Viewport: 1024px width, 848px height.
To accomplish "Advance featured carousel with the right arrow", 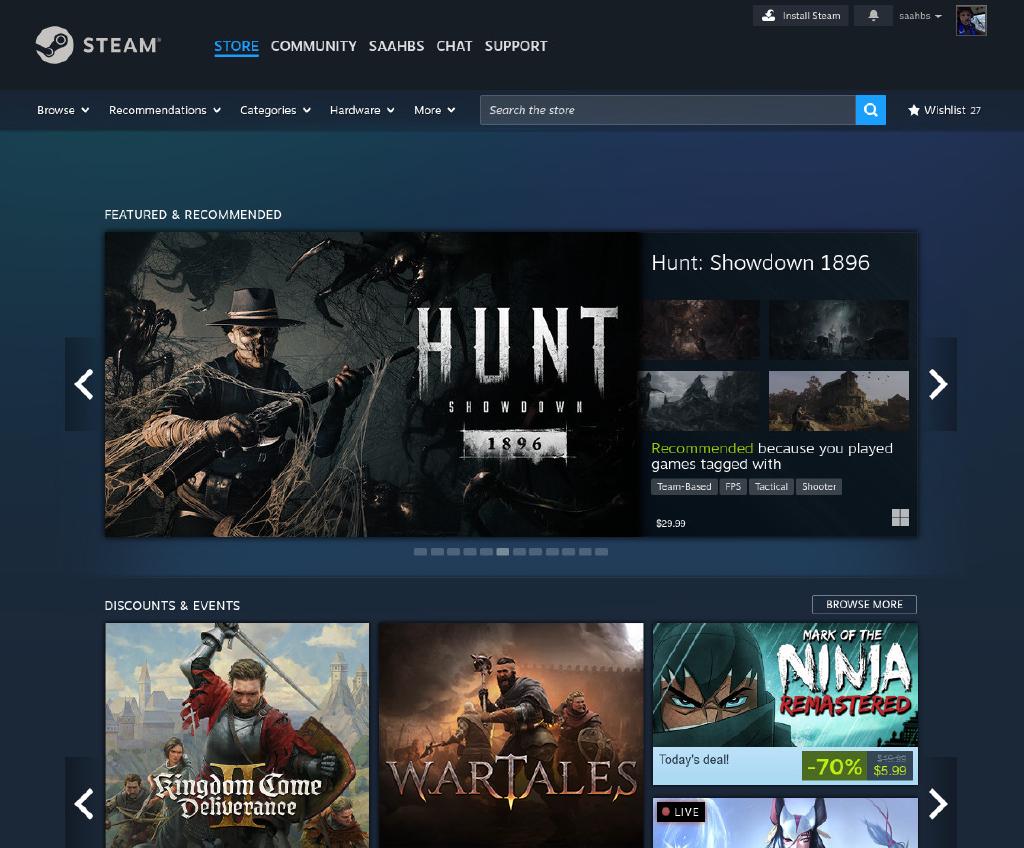I will tap(937, 383).
